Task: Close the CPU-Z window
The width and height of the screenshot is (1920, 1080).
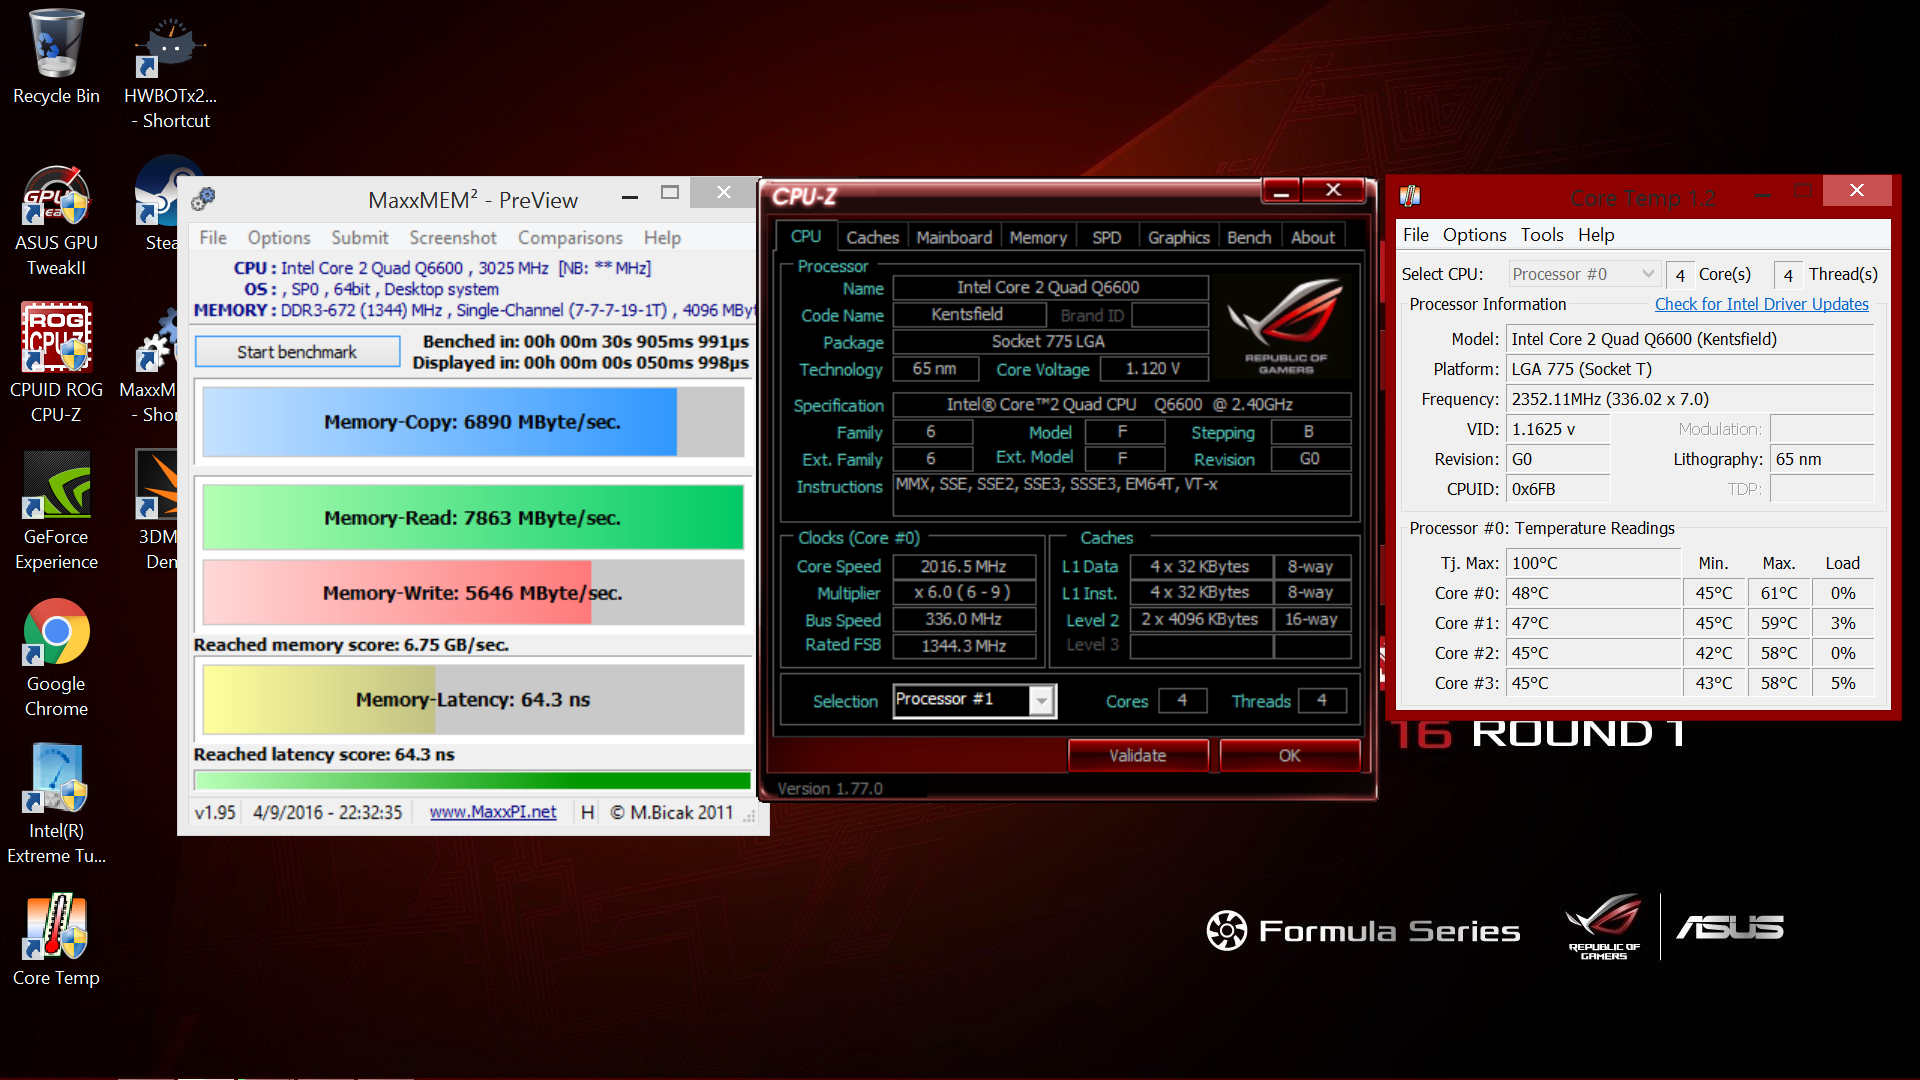Action: (1333, 190)
